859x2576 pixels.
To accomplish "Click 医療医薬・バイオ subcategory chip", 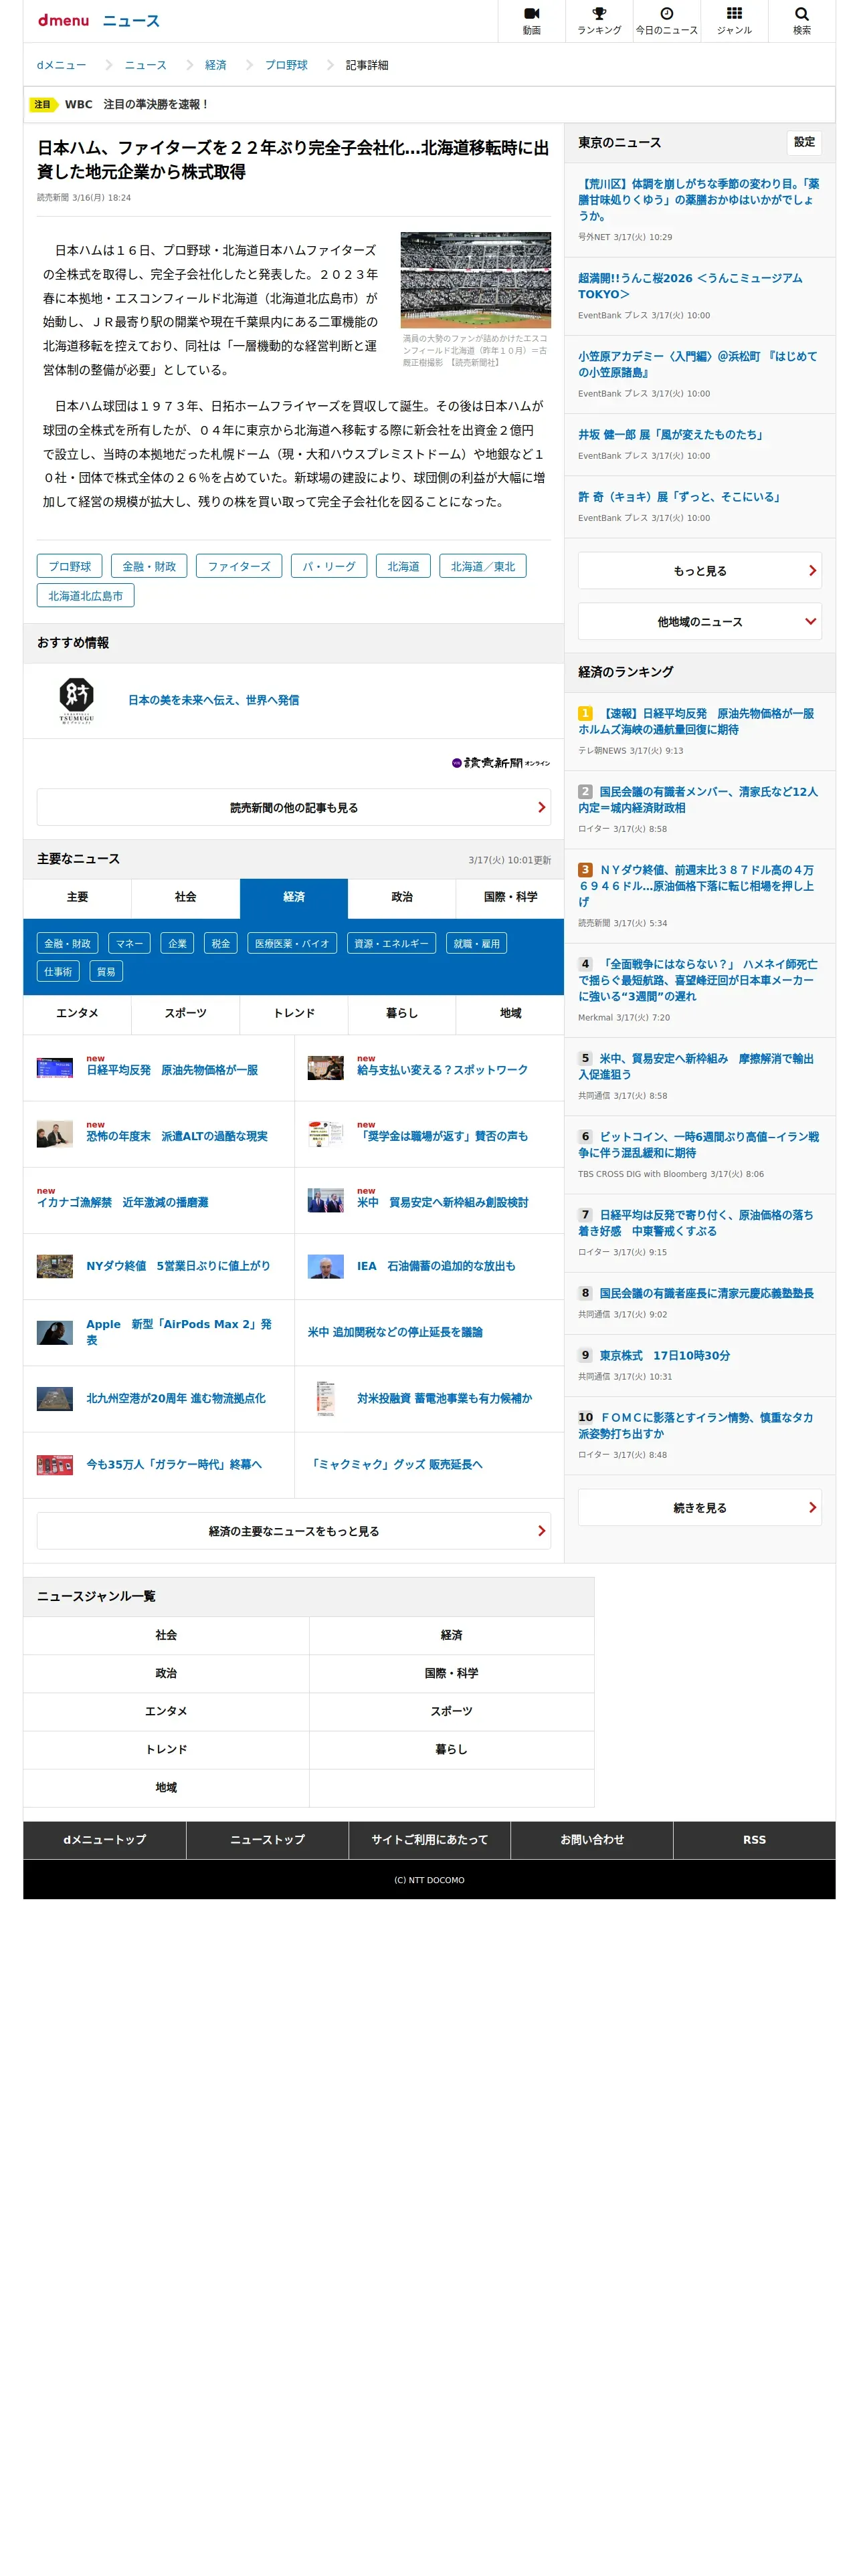I will 292,944.
